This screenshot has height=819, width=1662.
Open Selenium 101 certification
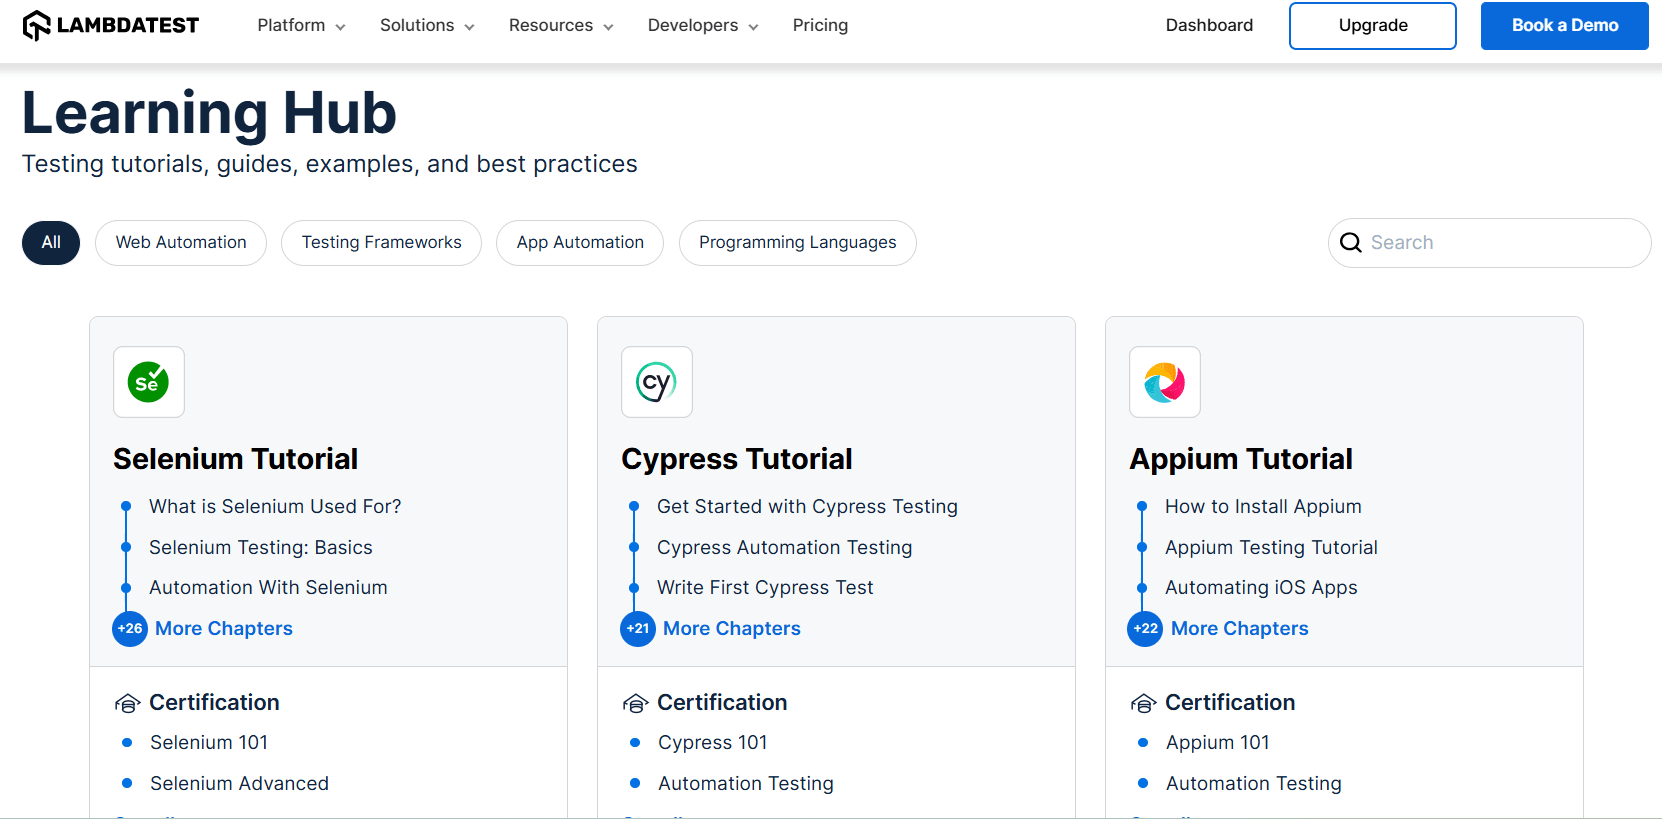[x=209, y=743]
